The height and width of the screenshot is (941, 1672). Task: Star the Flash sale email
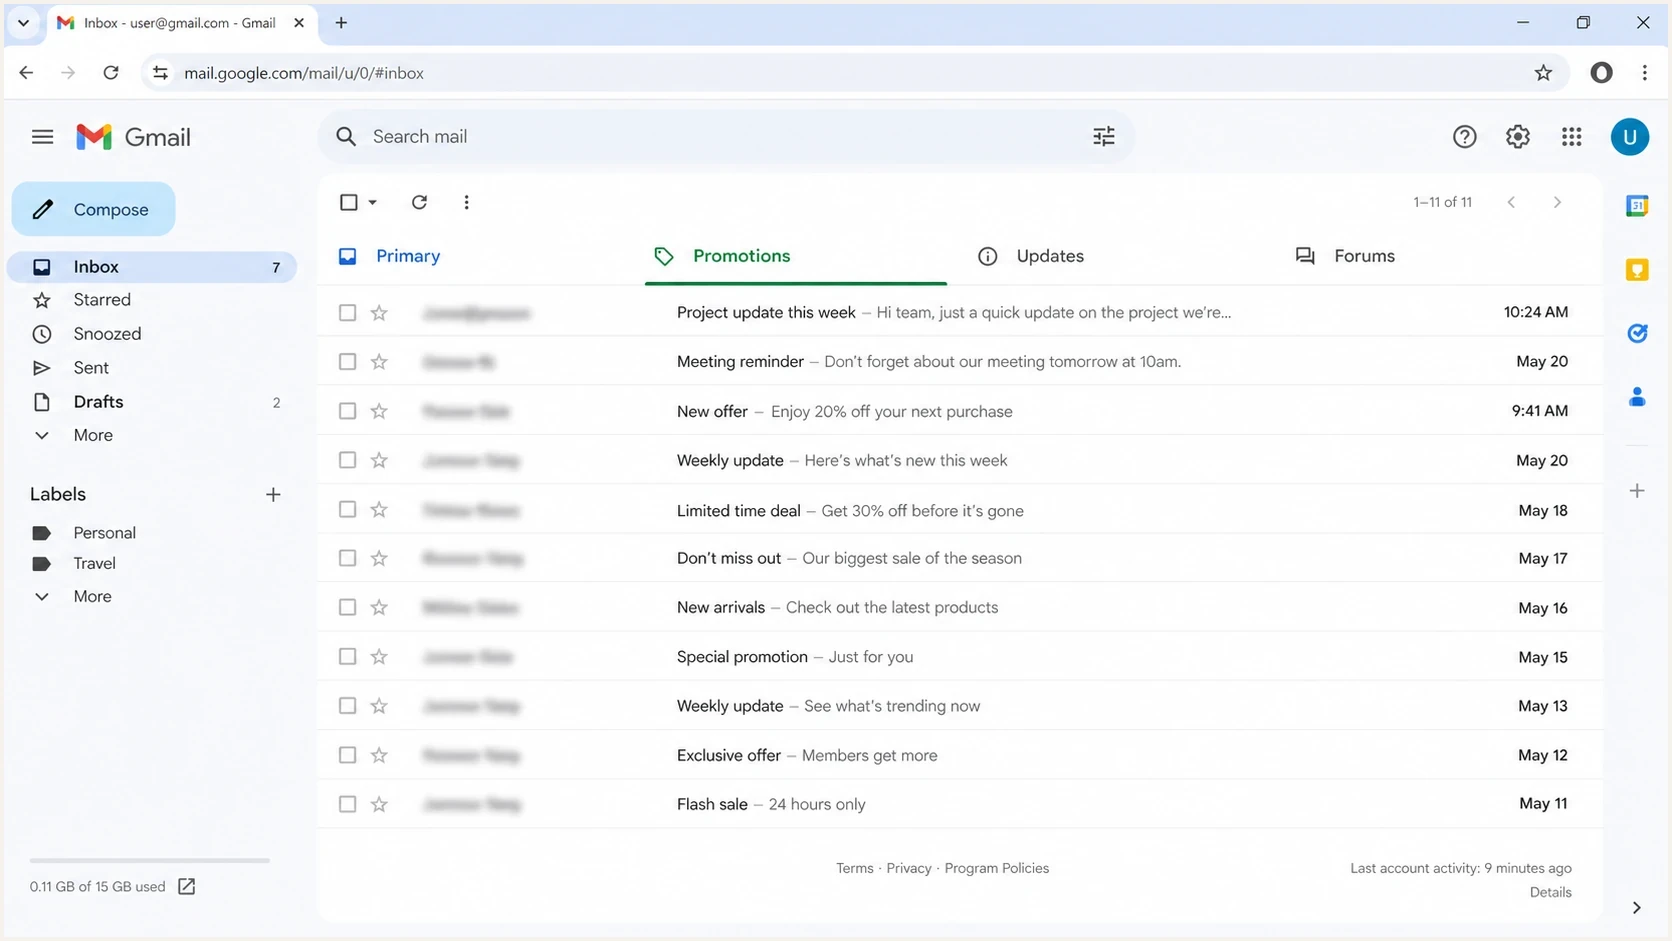coord(379,804)
